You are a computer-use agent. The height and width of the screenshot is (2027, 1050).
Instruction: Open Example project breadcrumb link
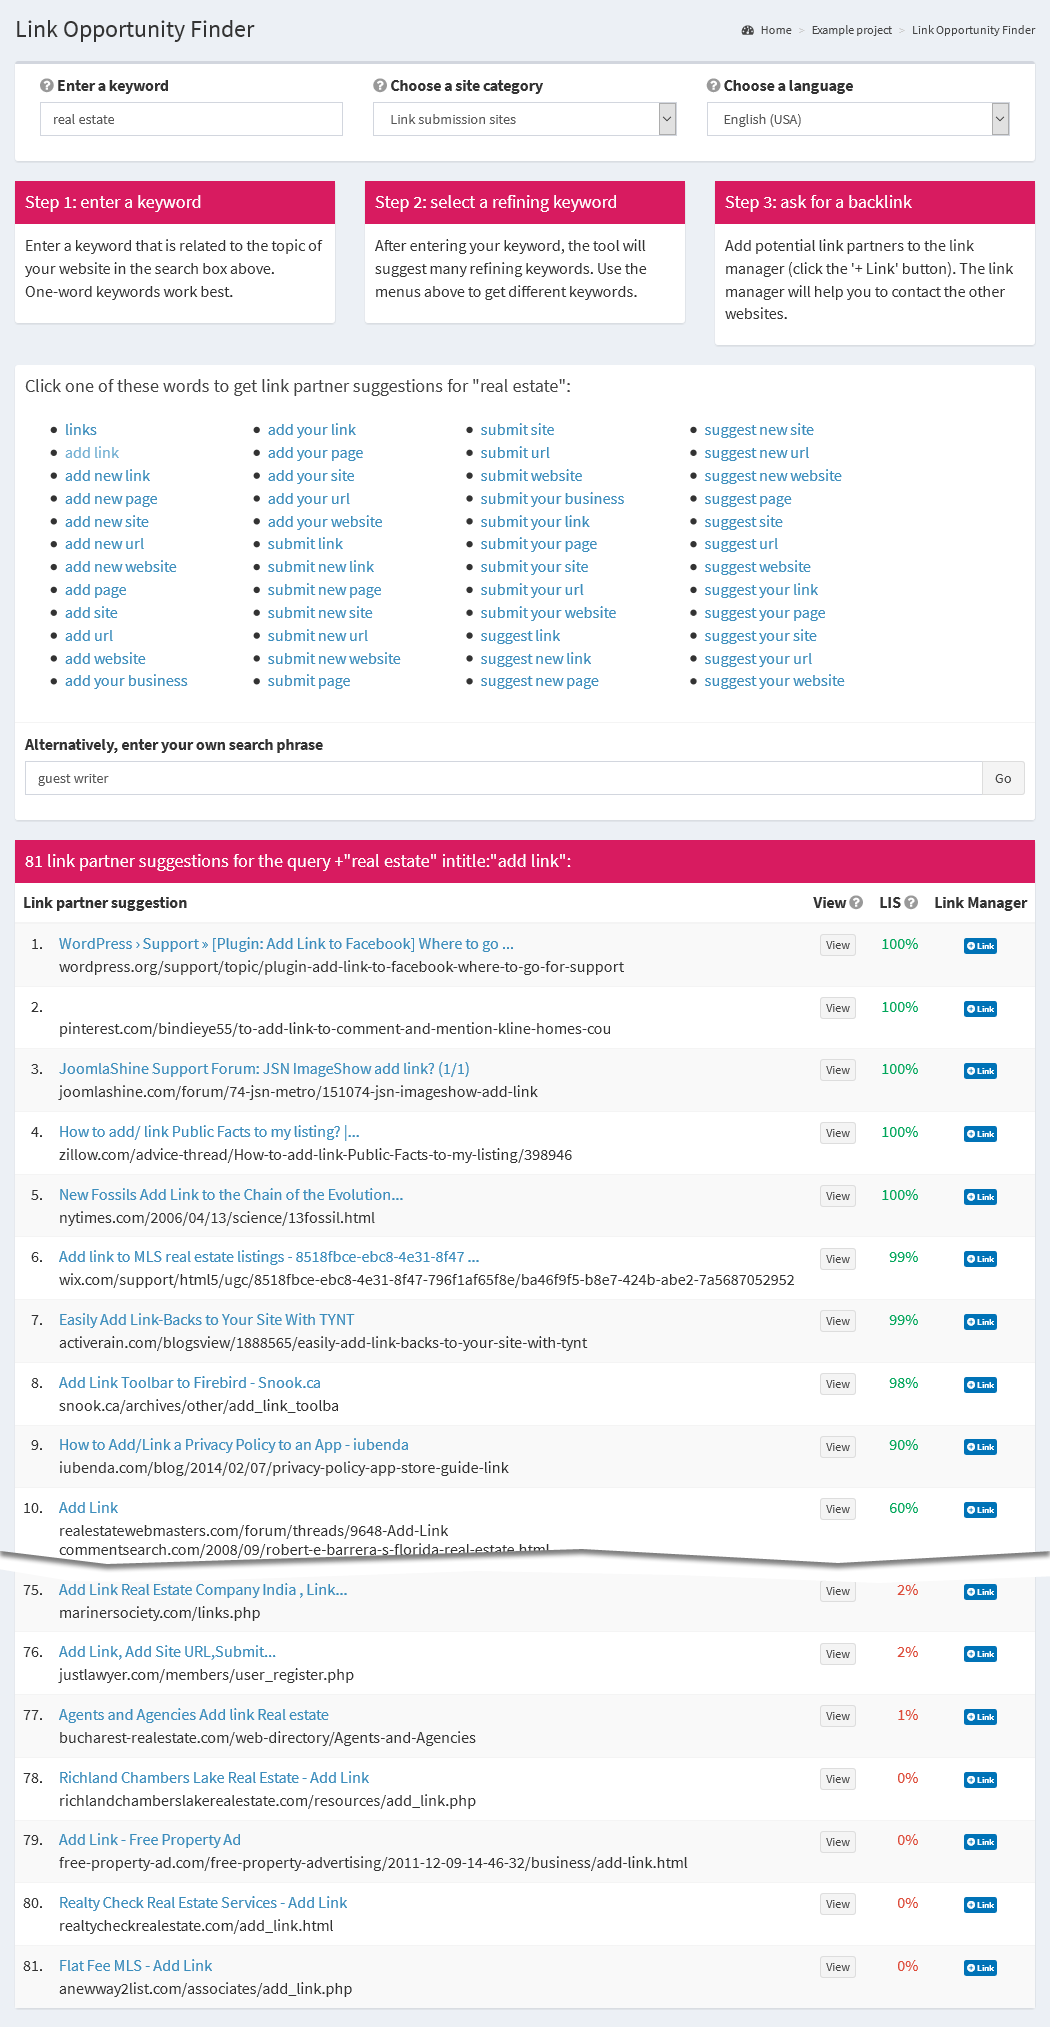(x=852, y=30)
